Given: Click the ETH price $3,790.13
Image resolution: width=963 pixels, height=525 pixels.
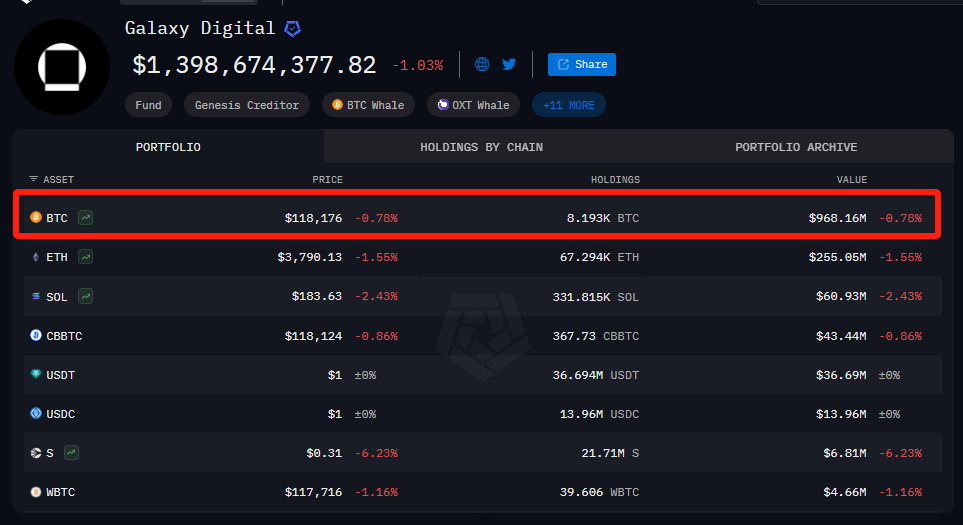Looking at the screenshot, I should click(310, 257).
